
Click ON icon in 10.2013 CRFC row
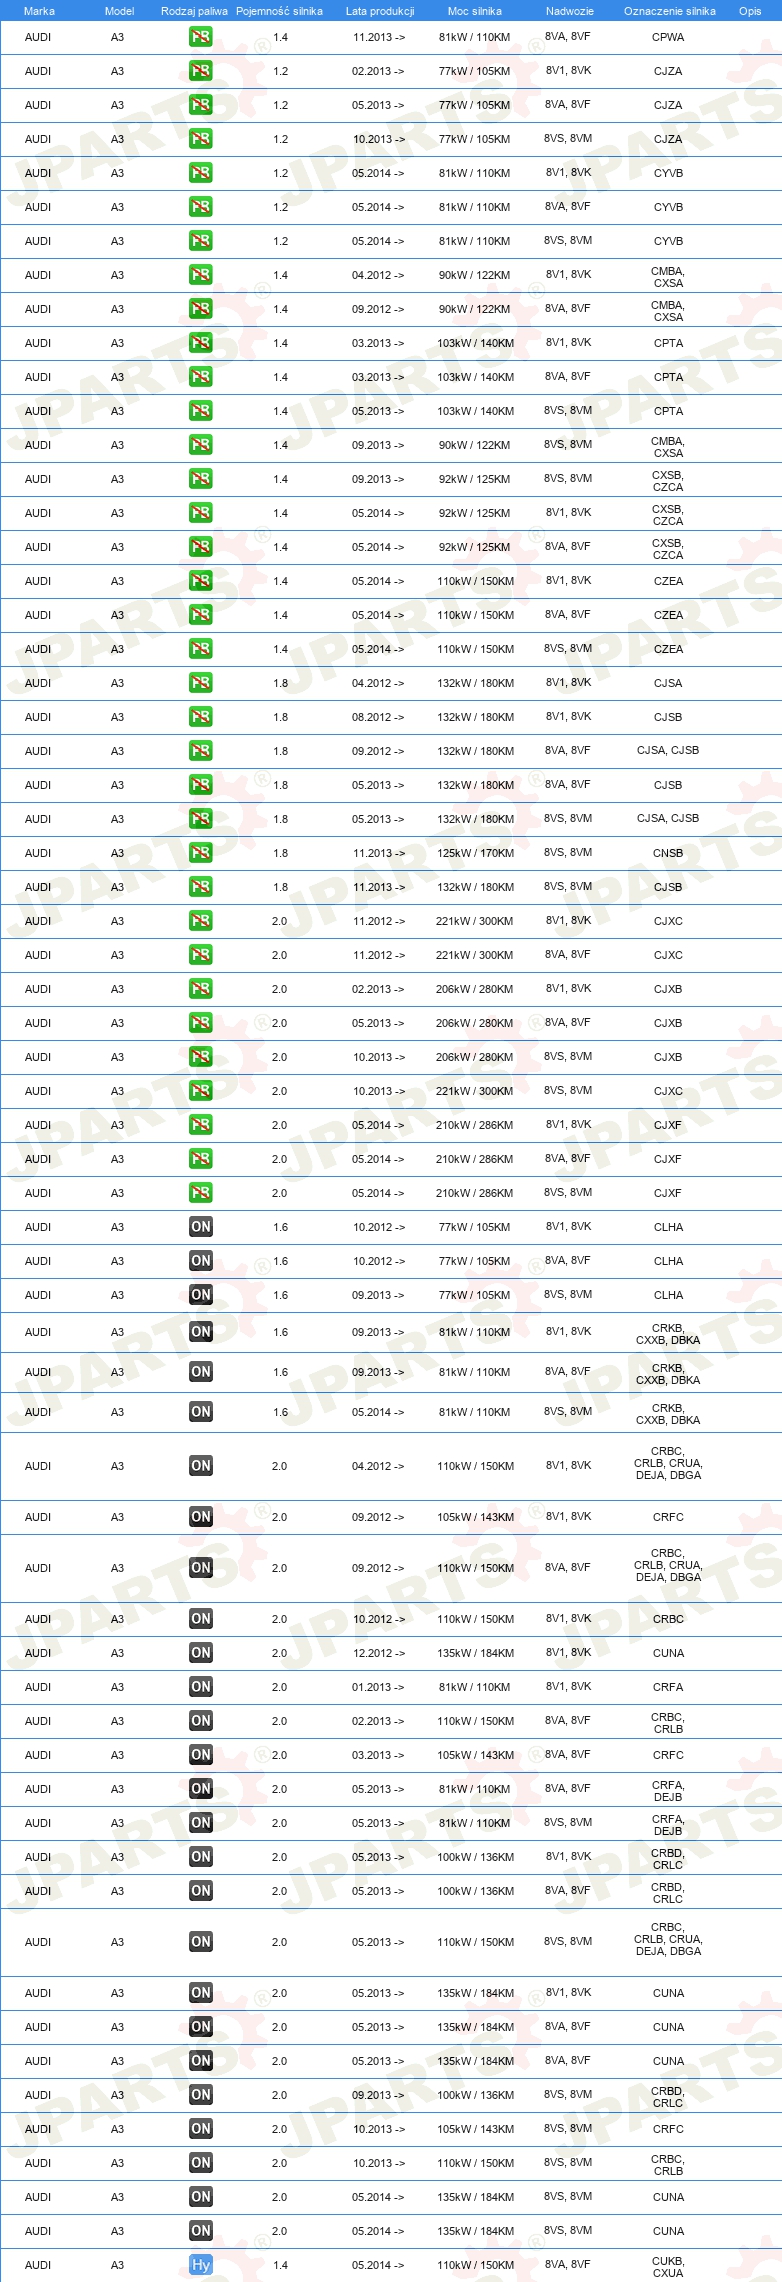(x=200, y=2129)
